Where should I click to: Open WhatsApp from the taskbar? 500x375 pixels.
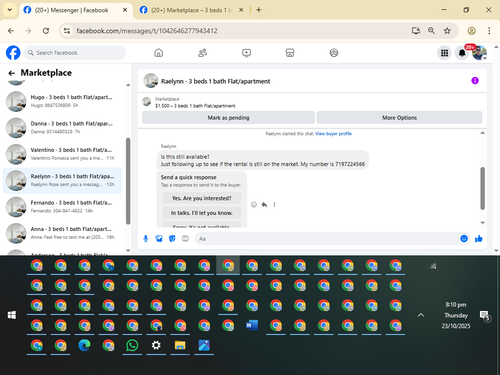(x=132, y=345)
